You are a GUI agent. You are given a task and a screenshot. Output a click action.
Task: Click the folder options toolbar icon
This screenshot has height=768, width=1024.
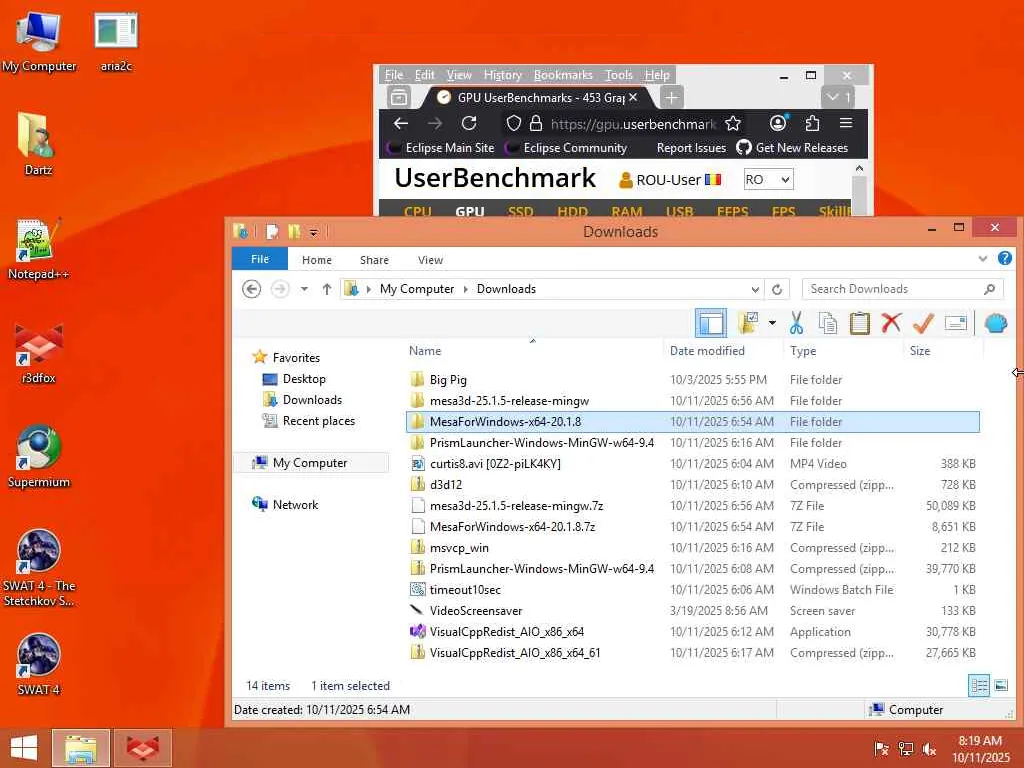[x=748, y=323]
